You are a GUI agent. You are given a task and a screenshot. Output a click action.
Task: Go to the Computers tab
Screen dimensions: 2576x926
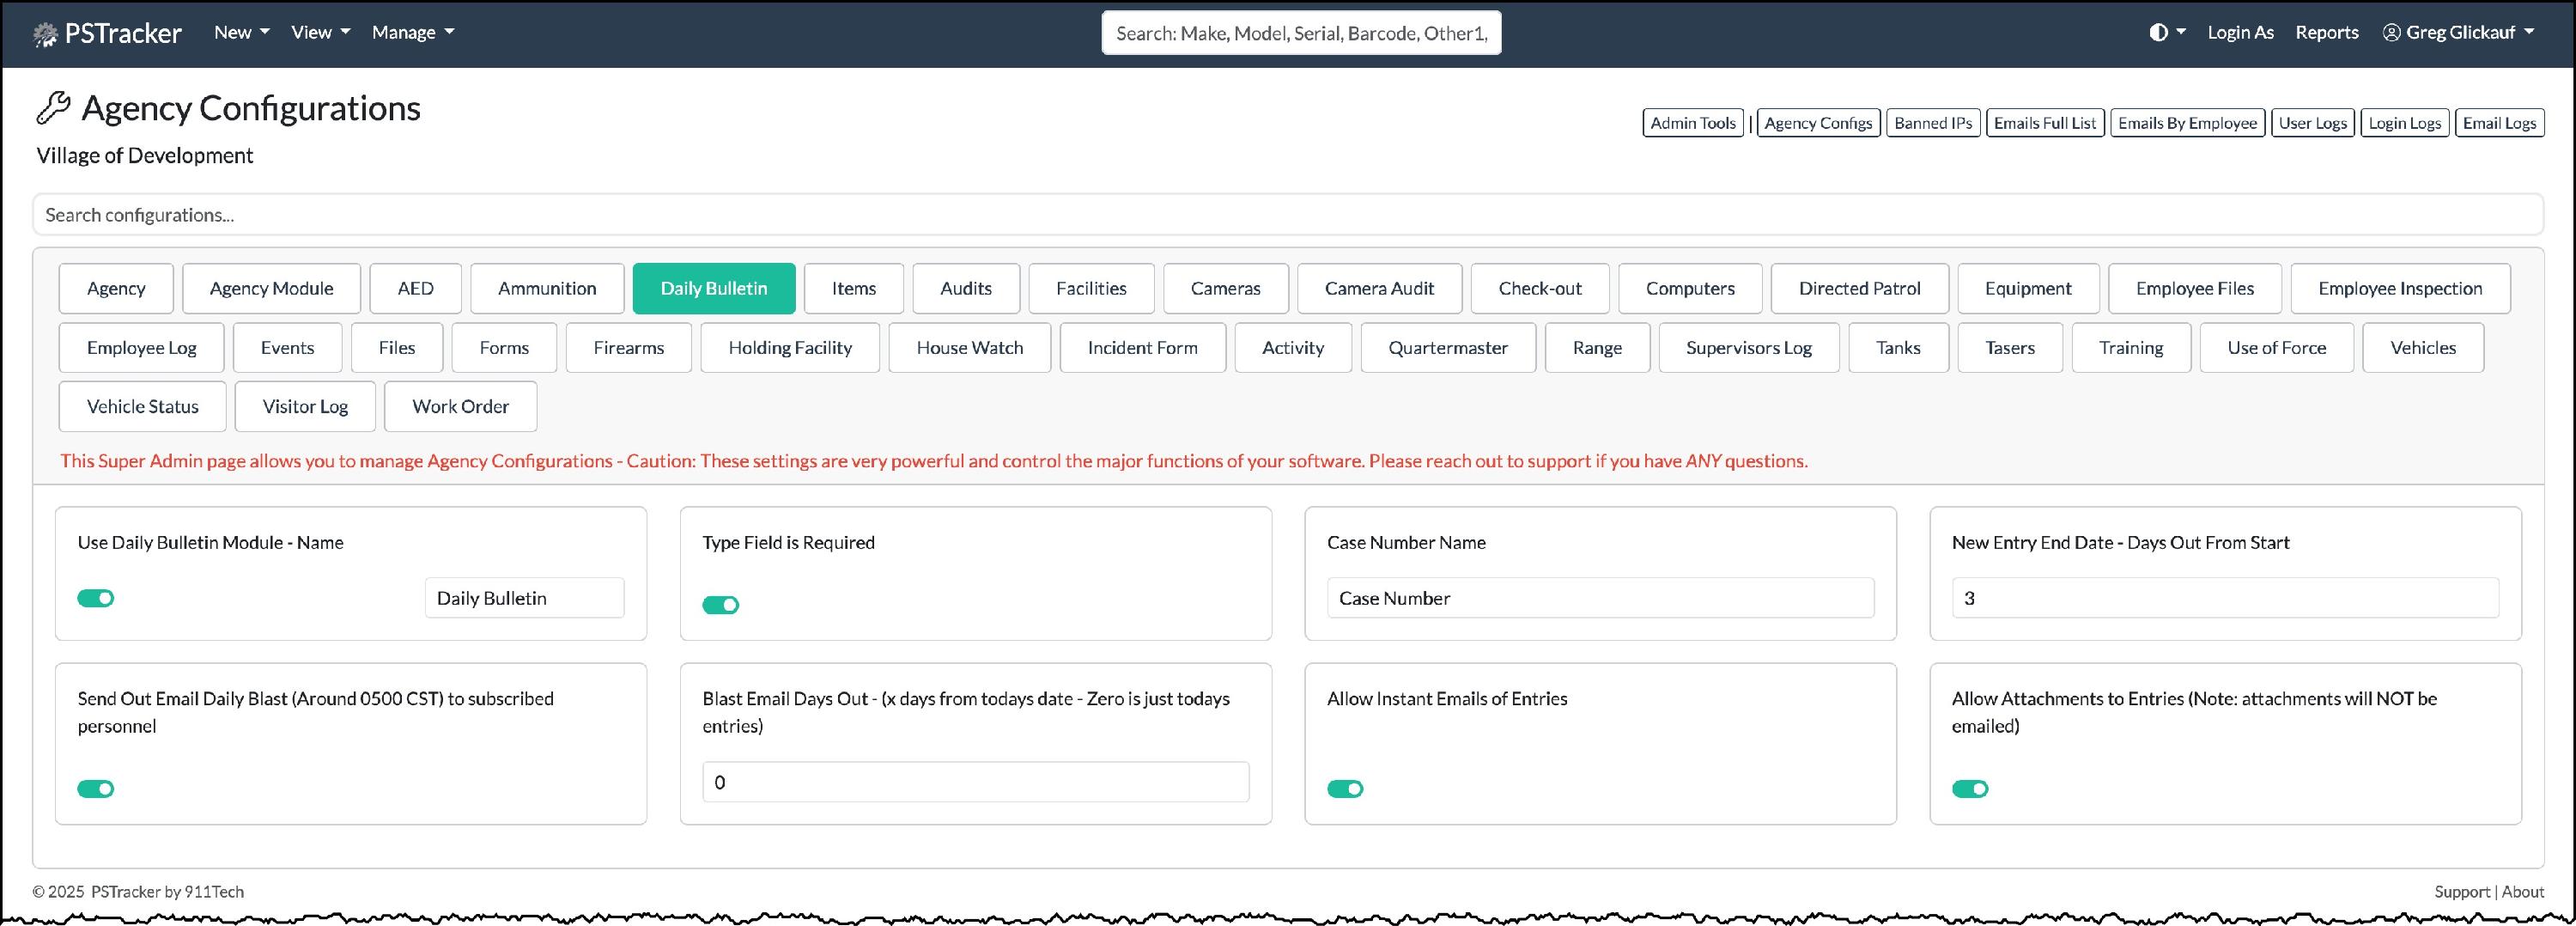click(x=1691, y=288)
